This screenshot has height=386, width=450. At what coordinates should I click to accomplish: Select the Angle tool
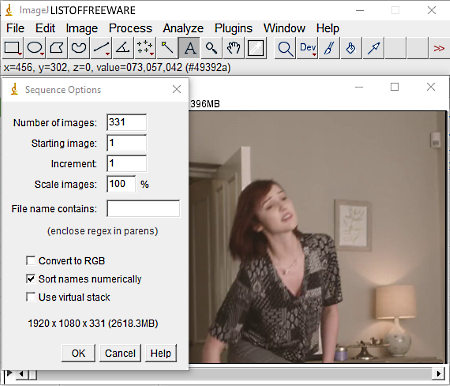tap(123, 48)
